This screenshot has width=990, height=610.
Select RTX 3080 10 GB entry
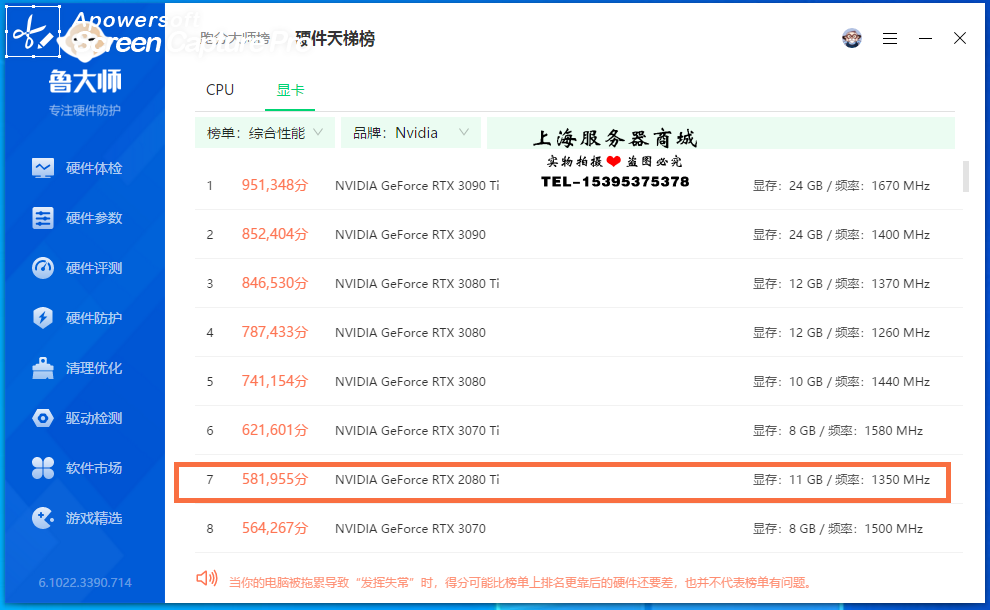pyautogui.click(x=578, y=381)
